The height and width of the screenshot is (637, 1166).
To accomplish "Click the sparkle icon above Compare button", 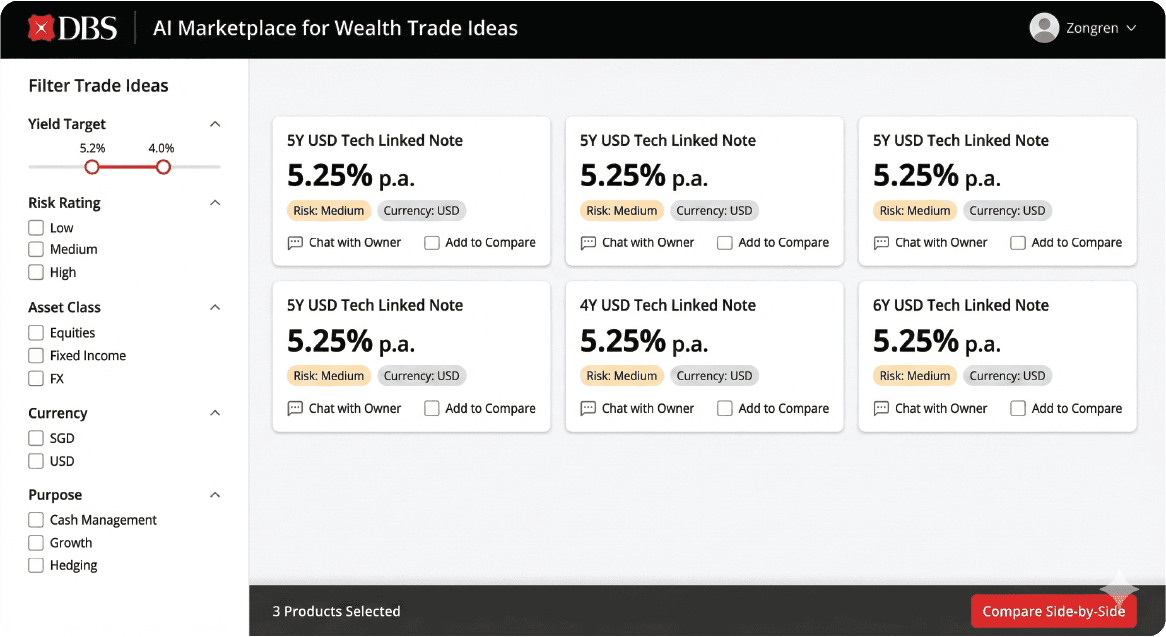I will tap(1119, 589).
